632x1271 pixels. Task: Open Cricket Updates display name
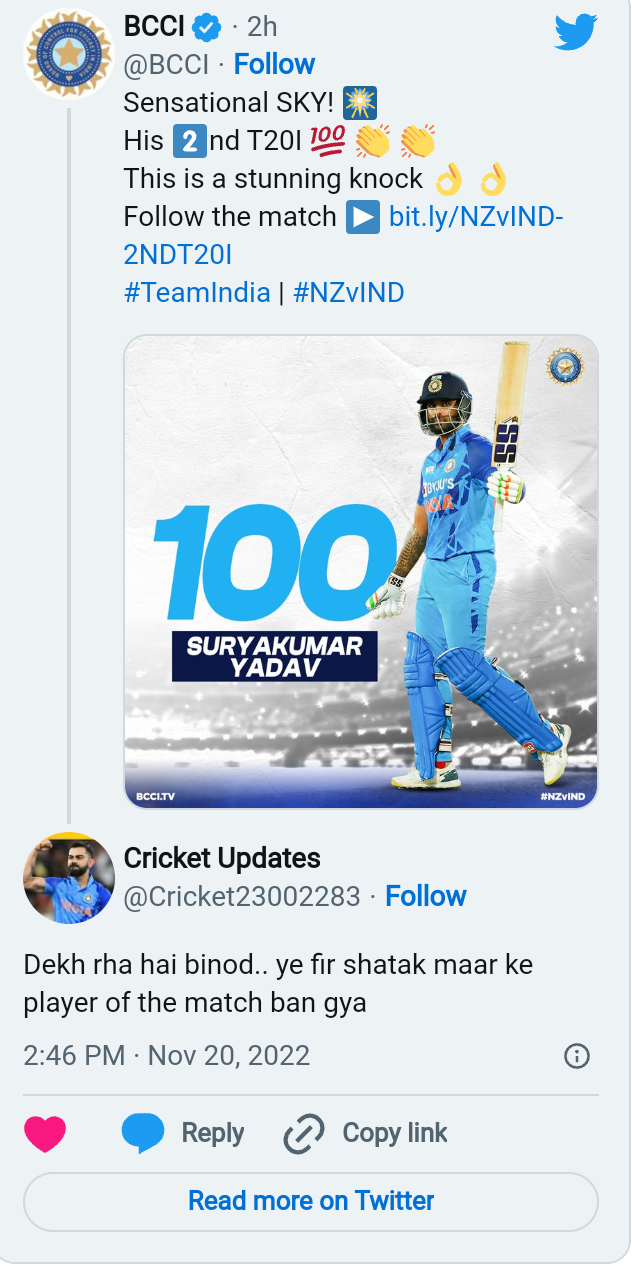222,858
